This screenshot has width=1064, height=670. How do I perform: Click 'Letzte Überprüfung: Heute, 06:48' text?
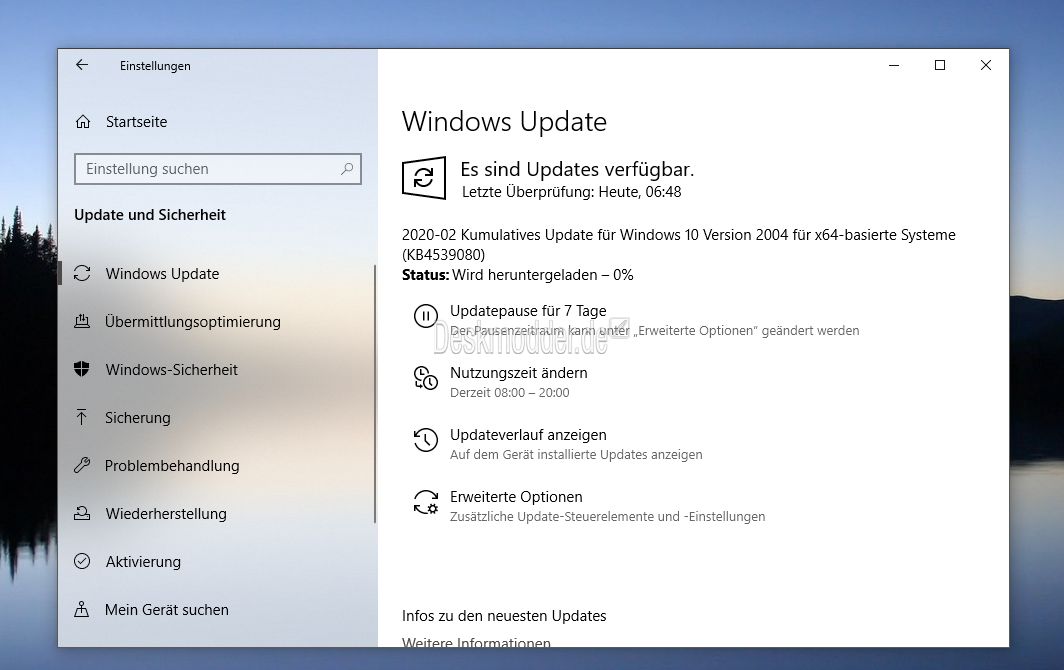571,192
